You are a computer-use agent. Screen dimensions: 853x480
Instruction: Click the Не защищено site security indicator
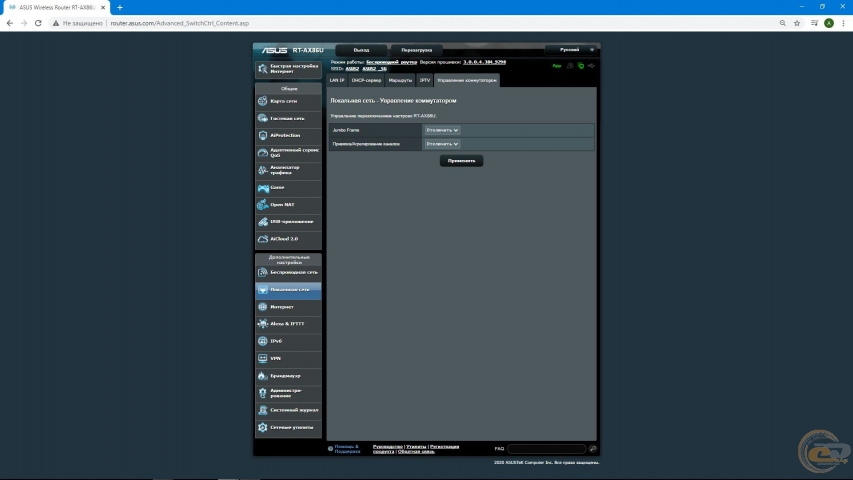pos(77,23)
